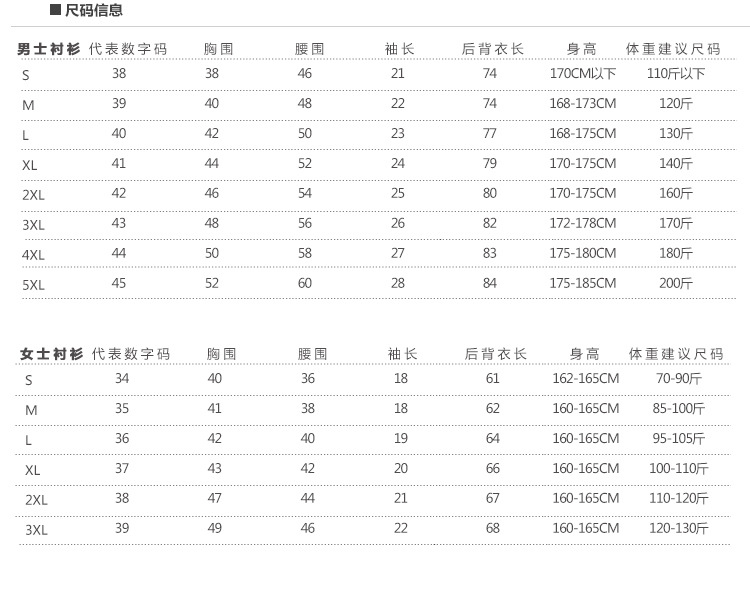This screenshot has height=610, width=750.
Task: Click the '172-178CM' height value
Action: 583,223
